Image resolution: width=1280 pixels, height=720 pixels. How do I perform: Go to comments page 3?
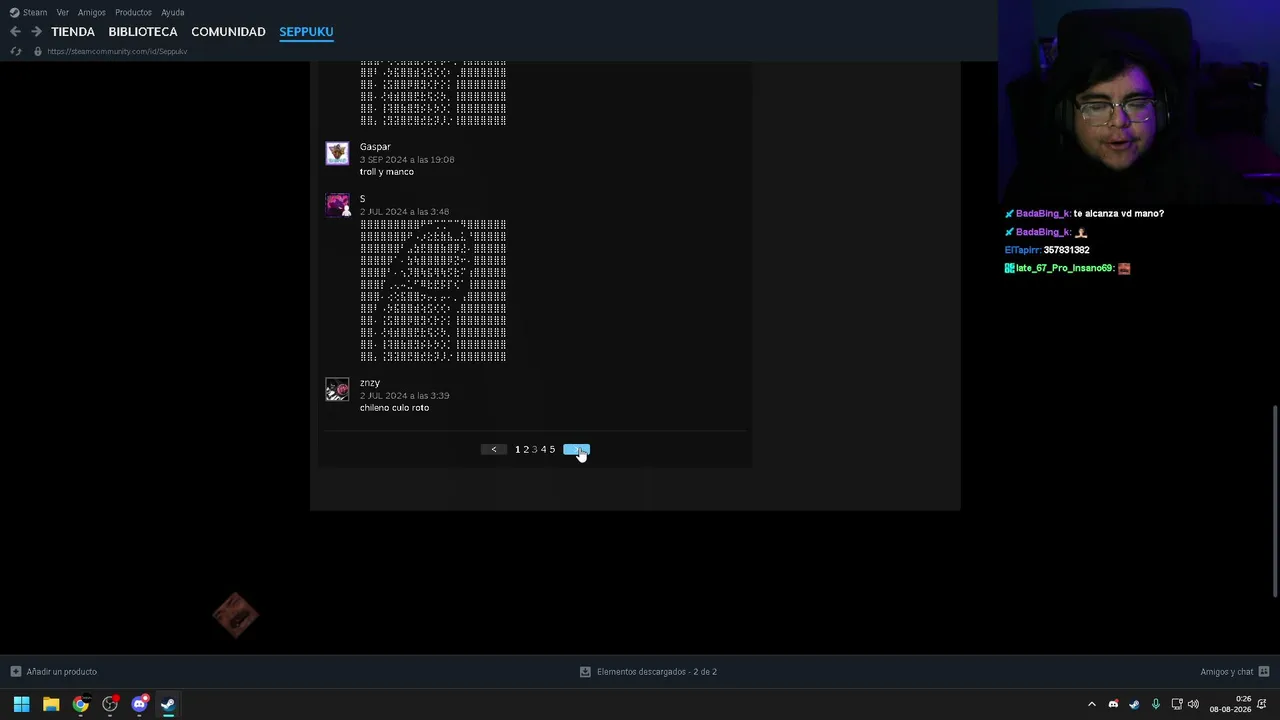pyautogui.click(x=535, y=450)
